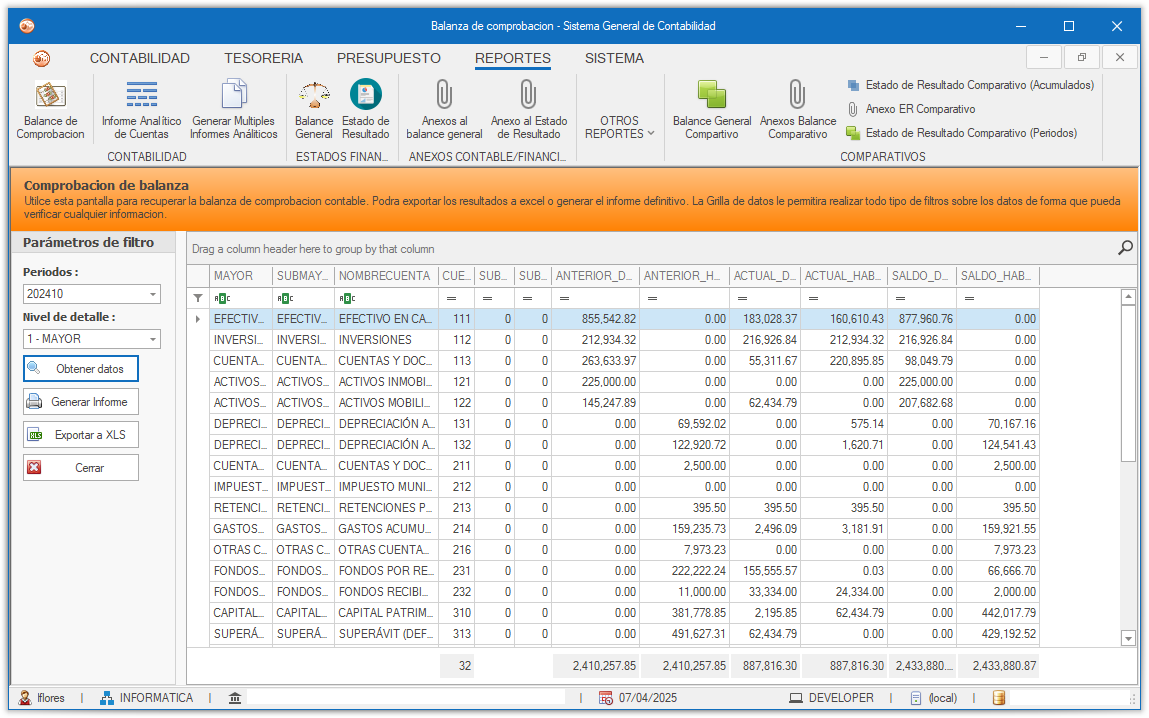Select the cell with value 222,222.24

click(684, 571)
